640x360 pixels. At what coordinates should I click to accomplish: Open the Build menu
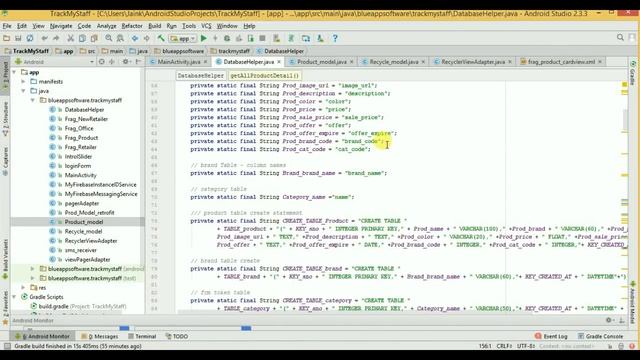click(154, 26)
